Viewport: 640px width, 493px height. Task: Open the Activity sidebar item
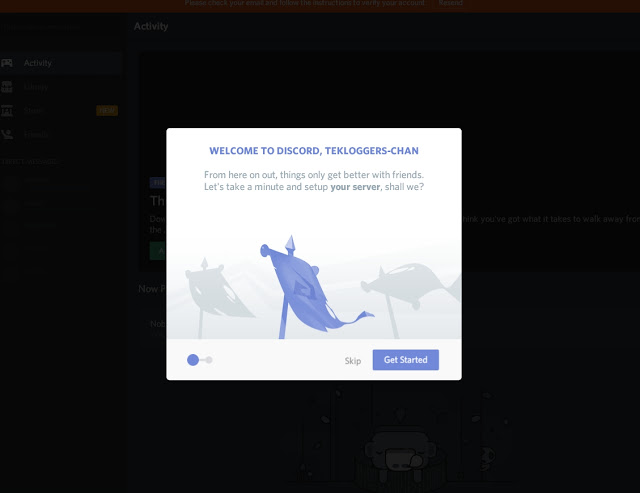61,63
